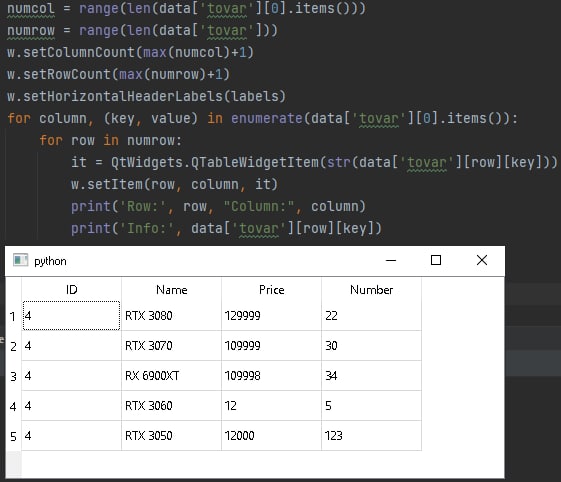Click the ID cell in RTX 3070 row
Image resolution: width=561 pixels, height=482 pixels.
[72, 346]
